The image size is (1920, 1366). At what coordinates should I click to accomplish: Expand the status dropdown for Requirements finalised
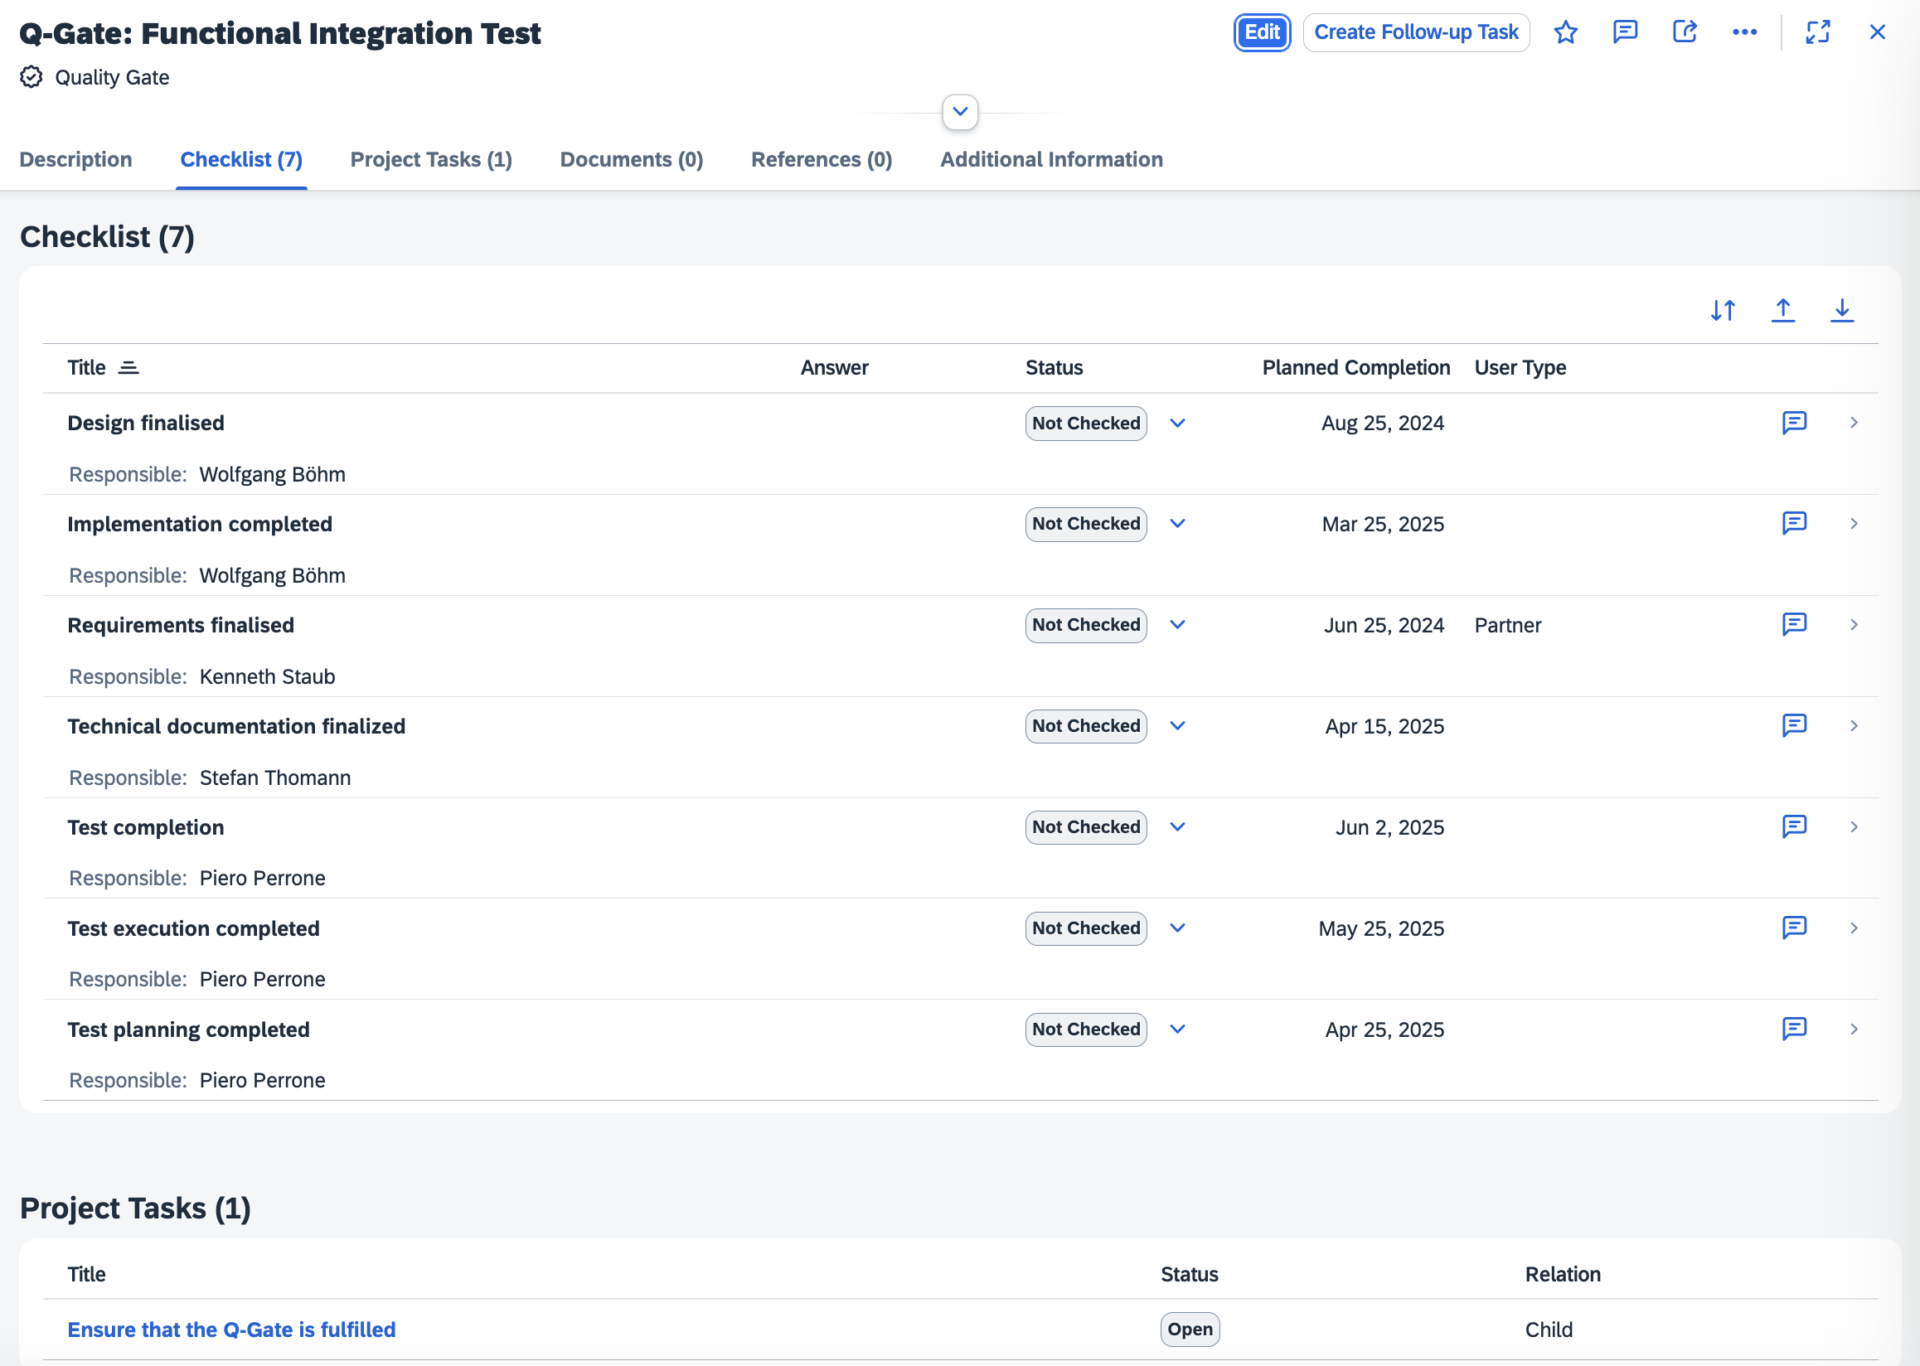1178,625
